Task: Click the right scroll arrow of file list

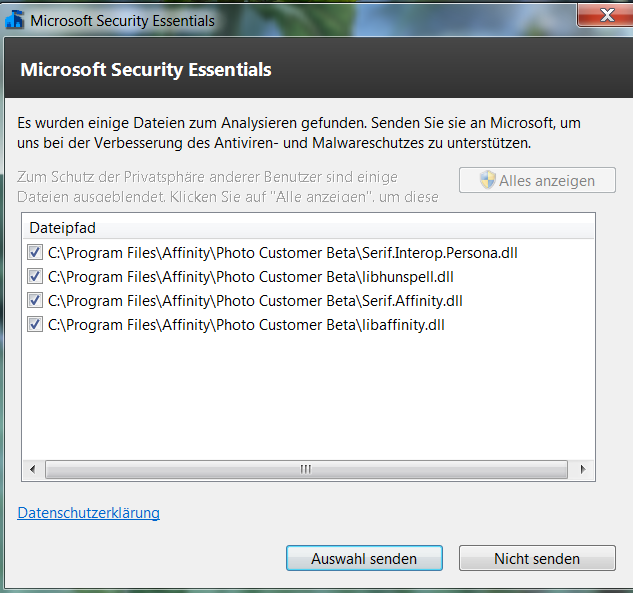Action: tap(583, 469)
